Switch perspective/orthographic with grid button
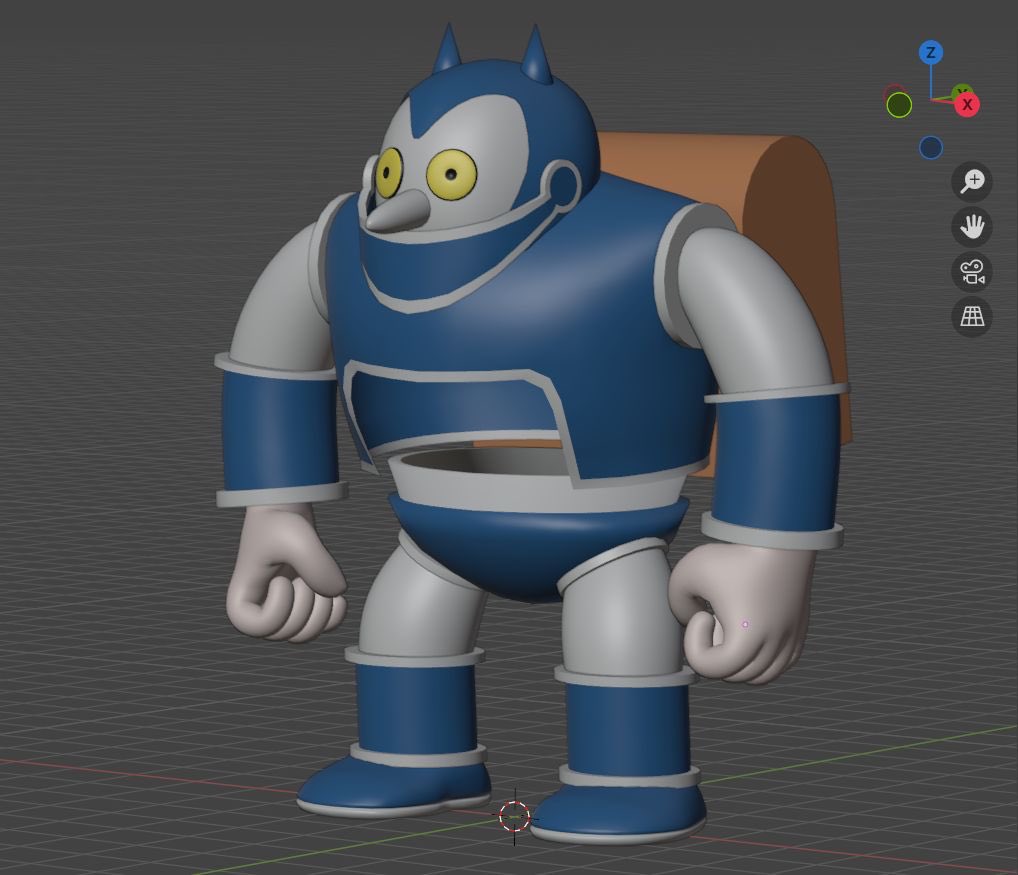The image size is (1018, 875). click(972, 317)
